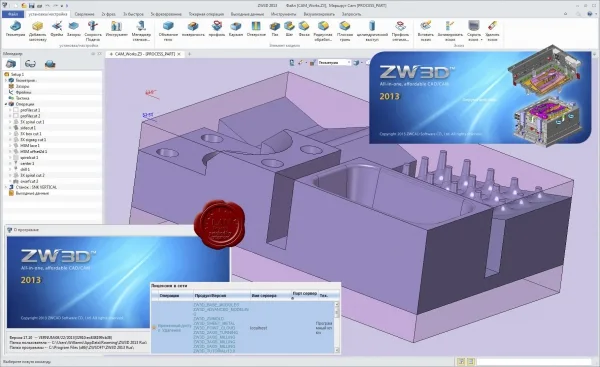Open the Инструмент tool manager icon
This screenshot has height=367, width=600.
pos(116,27)
